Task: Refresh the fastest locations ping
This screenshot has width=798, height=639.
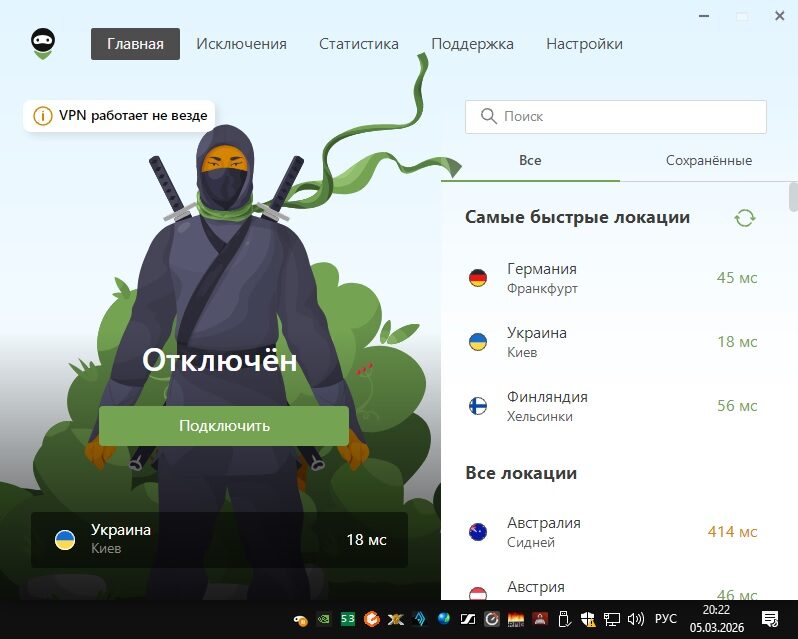Action: [745, 218]
